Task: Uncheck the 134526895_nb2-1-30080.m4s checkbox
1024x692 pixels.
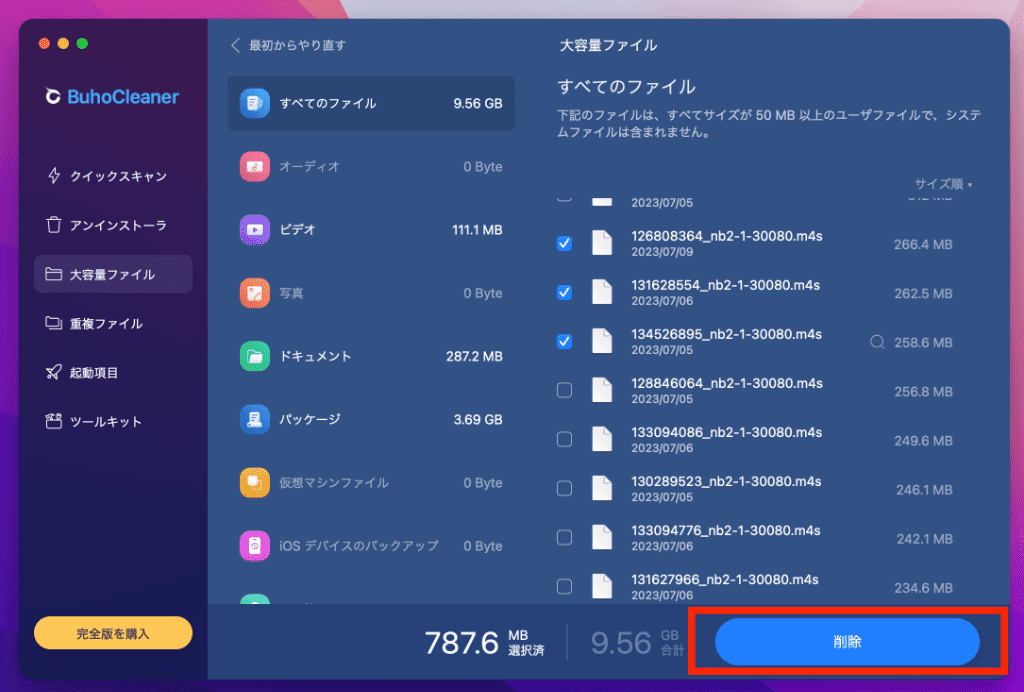Action: [x=564, y=341]
